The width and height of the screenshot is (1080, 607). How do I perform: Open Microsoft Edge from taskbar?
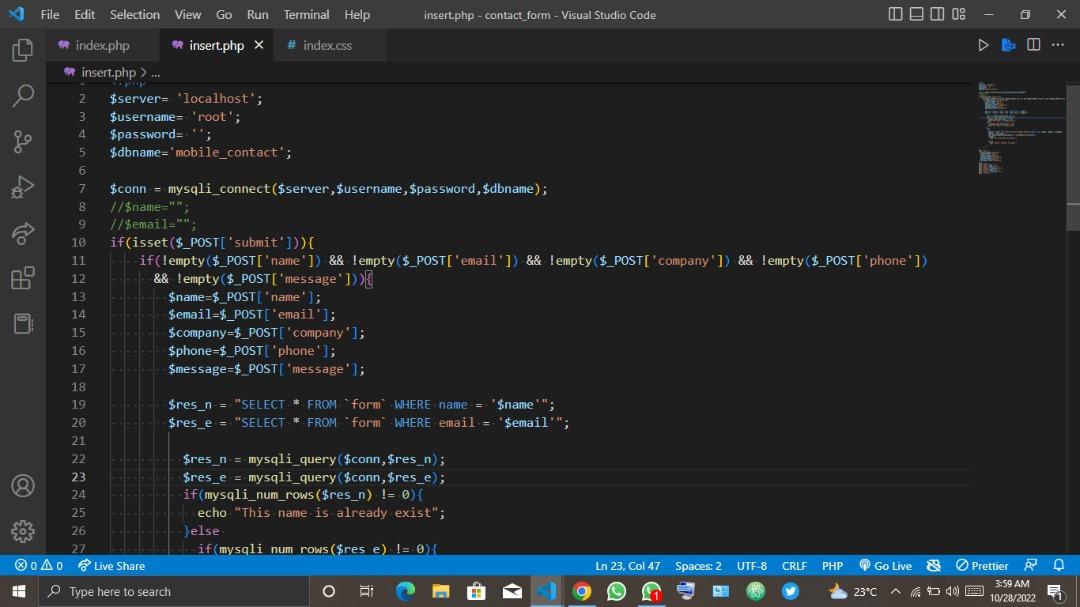point(405,591)
